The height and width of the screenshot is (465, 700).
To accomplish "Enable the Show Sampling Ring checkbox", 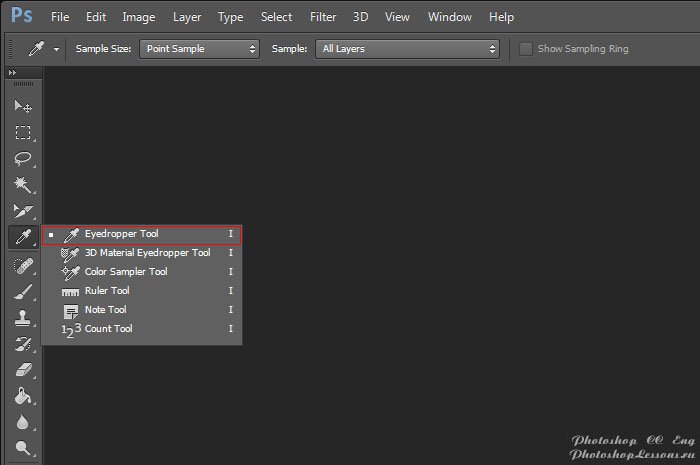I will click(526, 49).
